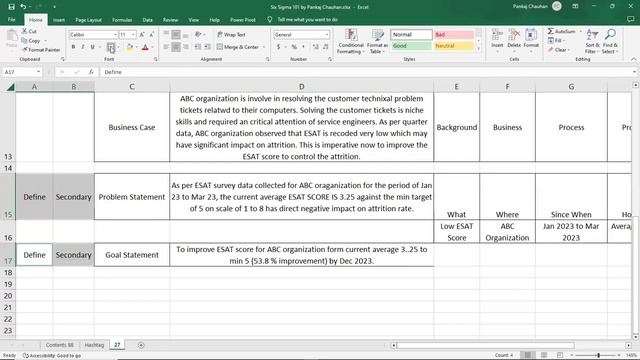Open Format as Table gallery
Viewport: 640px width, 360px height.
click(377, 41)
